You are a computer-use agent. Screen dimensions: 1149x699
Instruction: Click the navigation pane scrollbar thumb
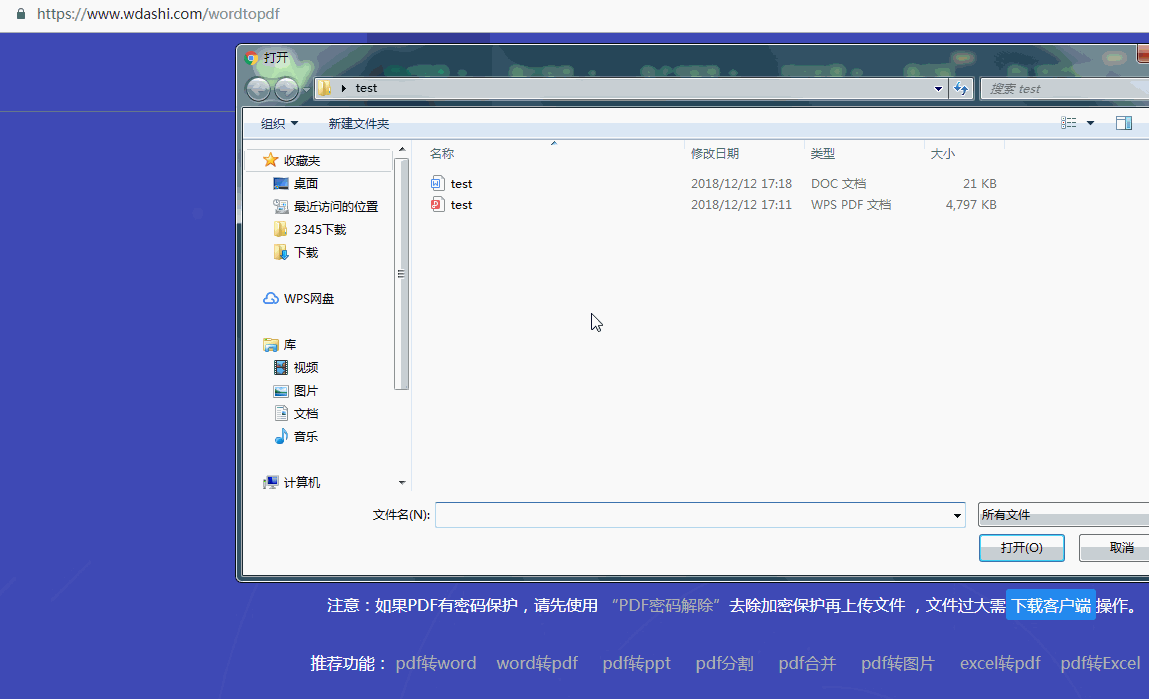pyautogui.click(x=400, y=273)
